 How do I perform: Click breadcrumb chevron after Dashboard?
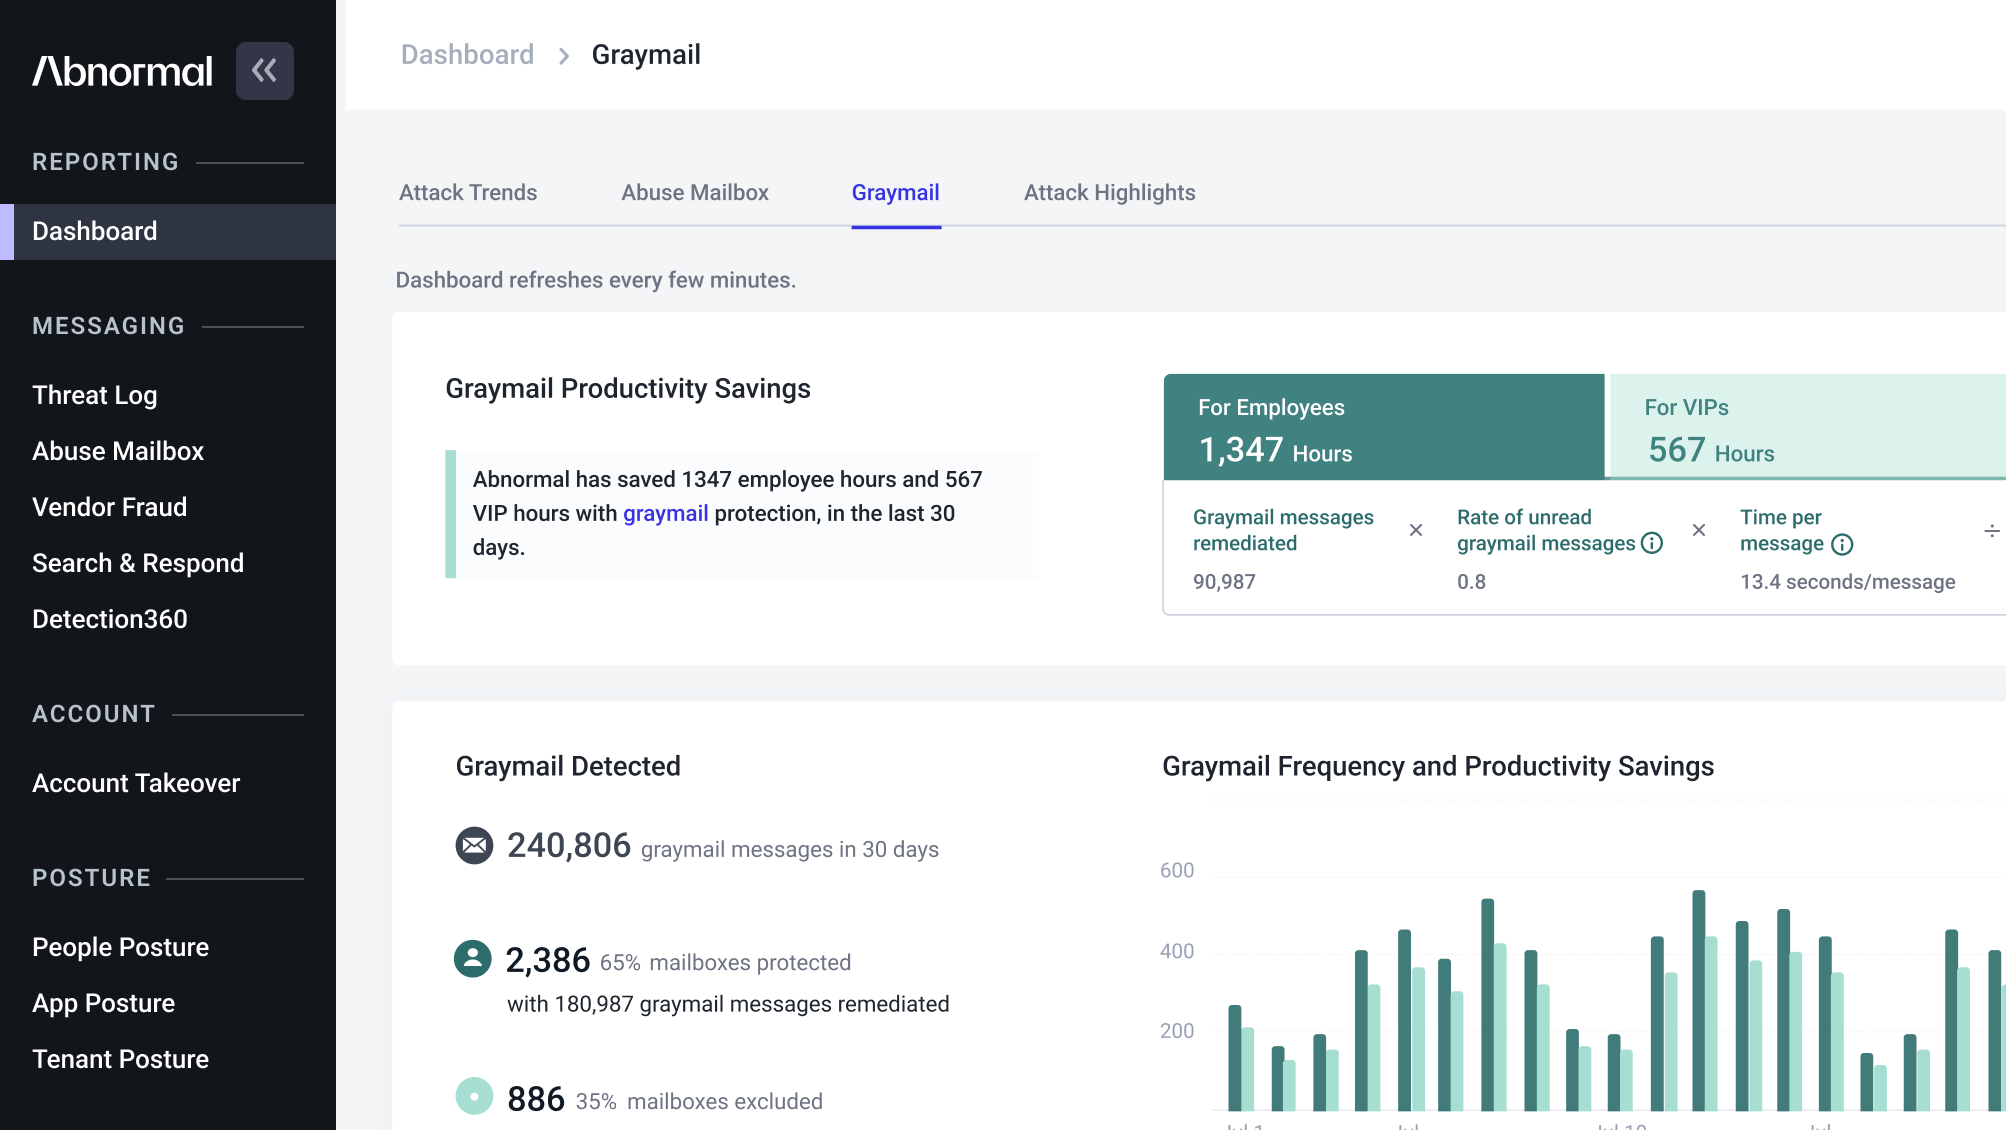coord(564,56)
